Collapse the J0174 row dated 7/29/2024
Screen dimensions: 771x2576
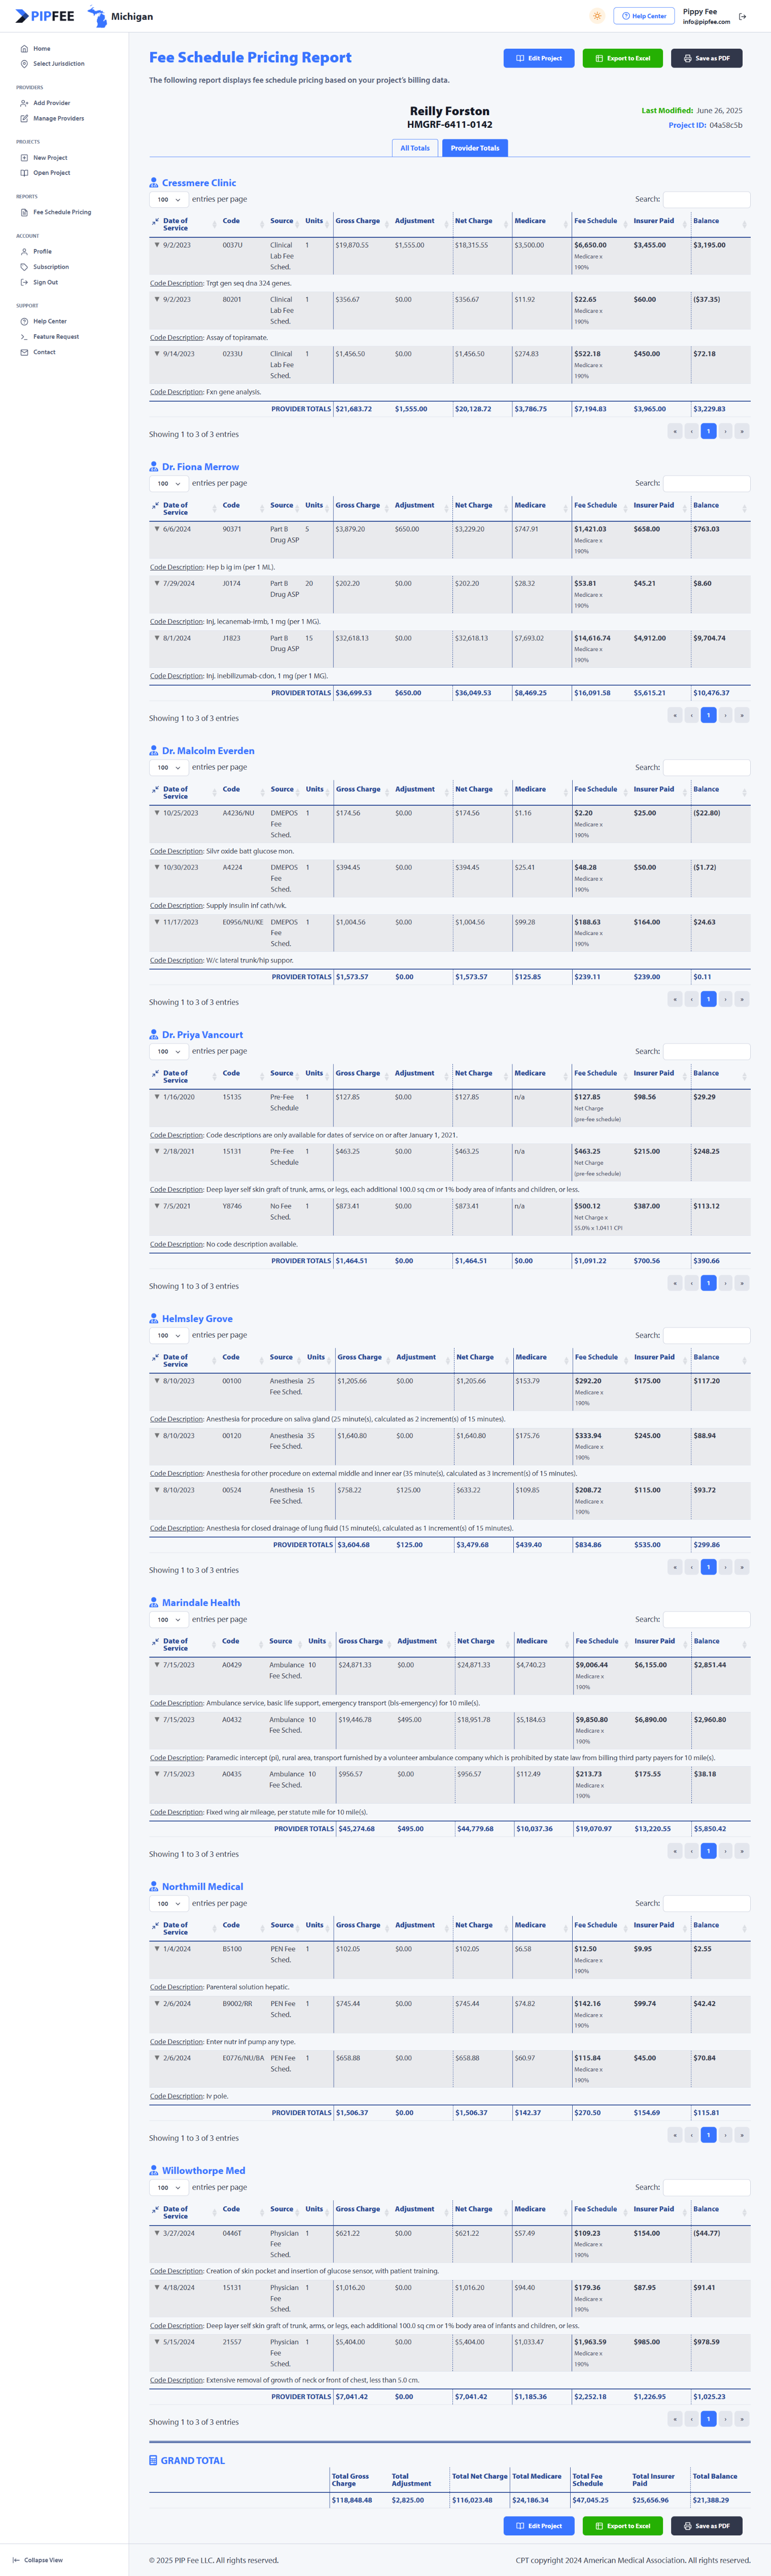coord(157,583)
